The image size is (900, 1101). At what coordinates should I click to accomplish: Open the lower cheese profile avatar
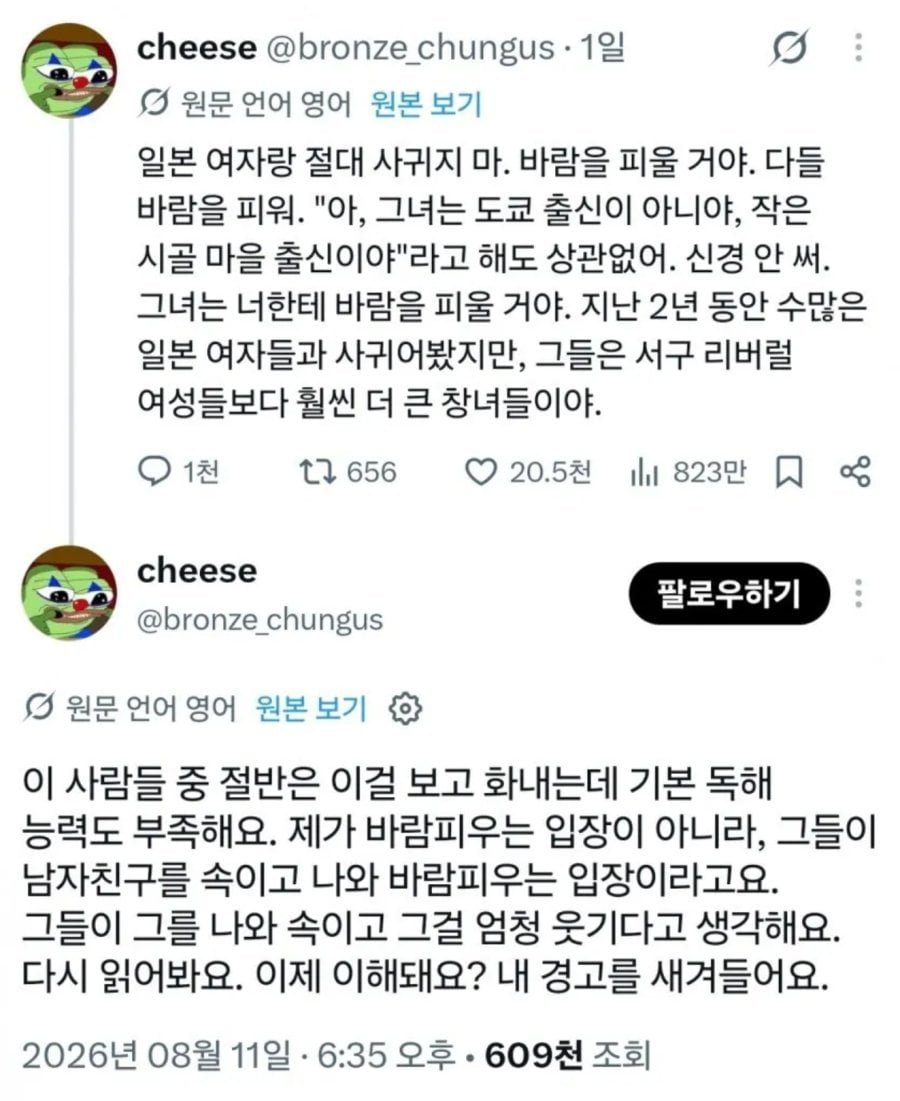pos(70,593)
